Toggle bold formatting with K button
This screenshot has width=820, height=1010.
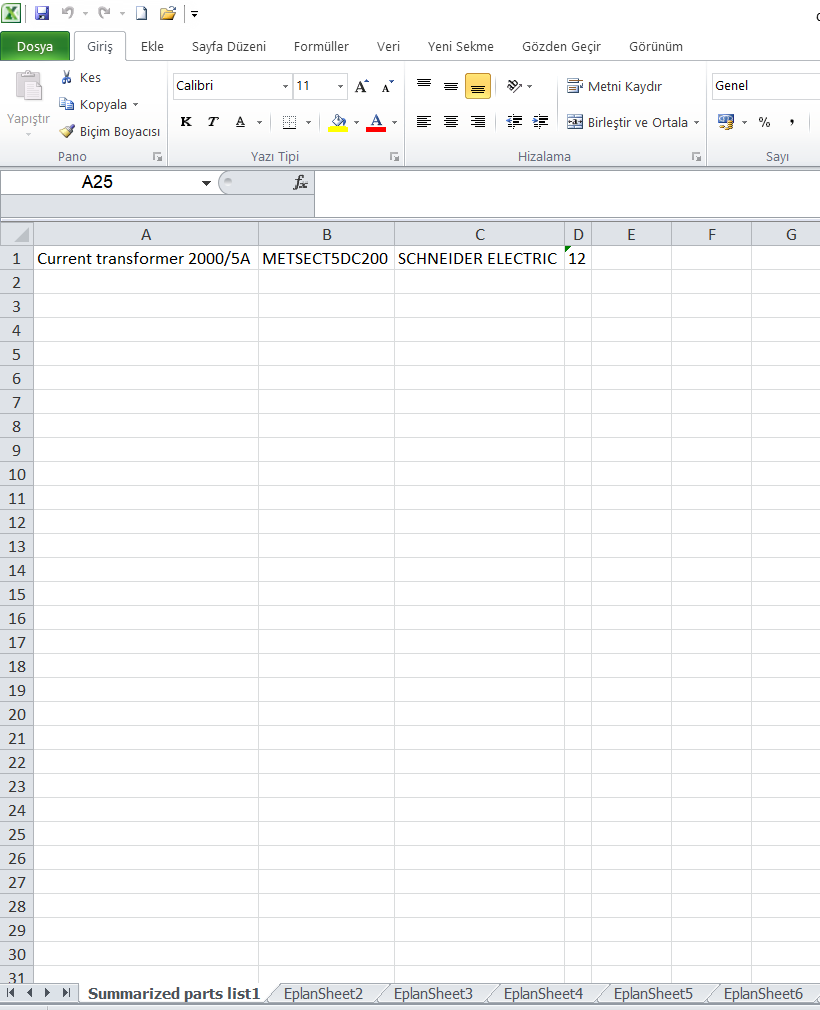(x=186, y=122)
